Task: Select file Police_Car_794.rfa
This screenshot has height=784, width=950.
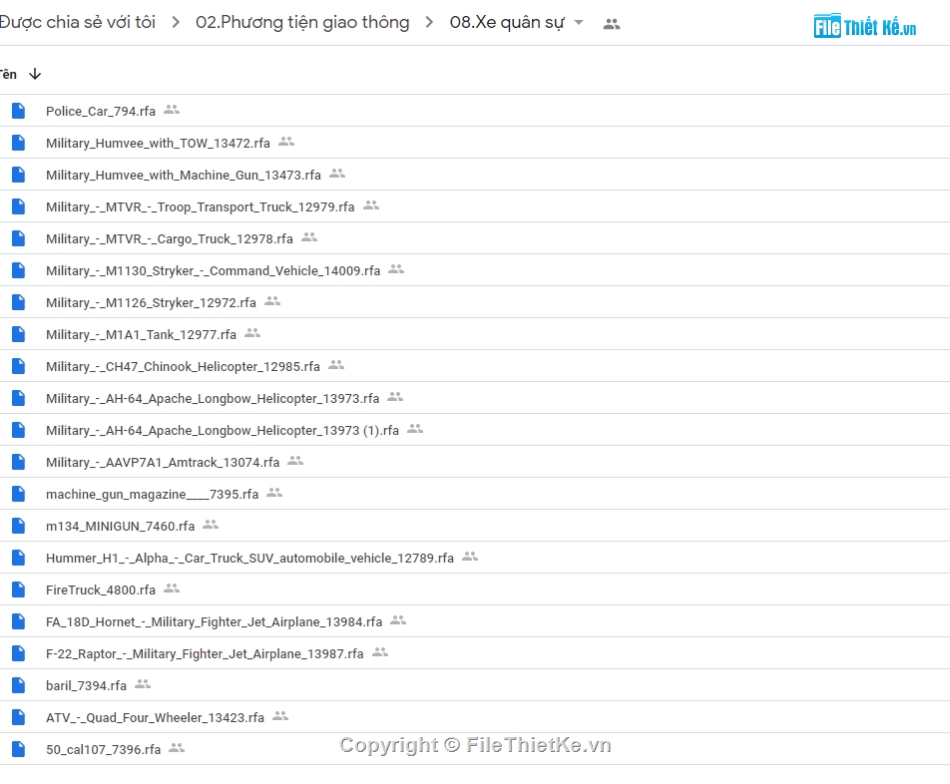Action: pos(101,111)
